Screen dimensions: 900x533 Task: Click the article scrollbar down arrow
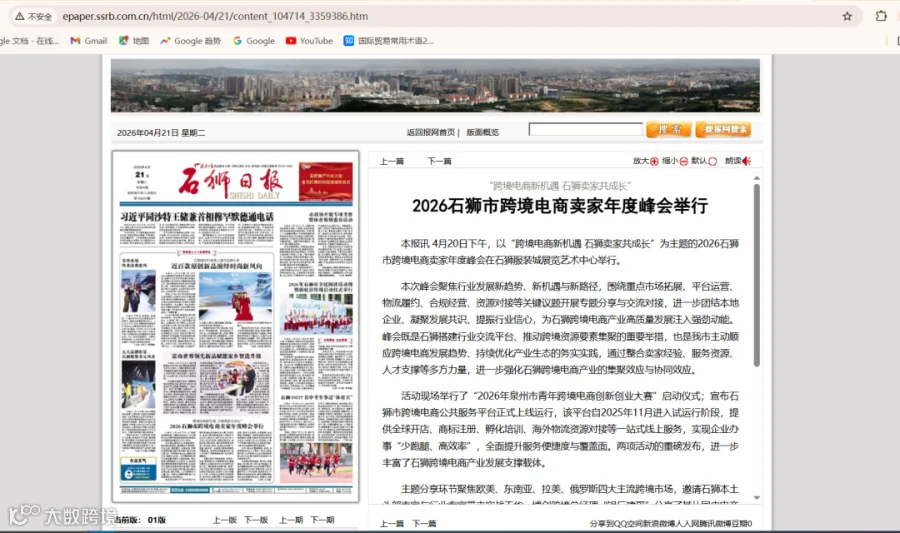pyautogui.click(x=757, y=498)
